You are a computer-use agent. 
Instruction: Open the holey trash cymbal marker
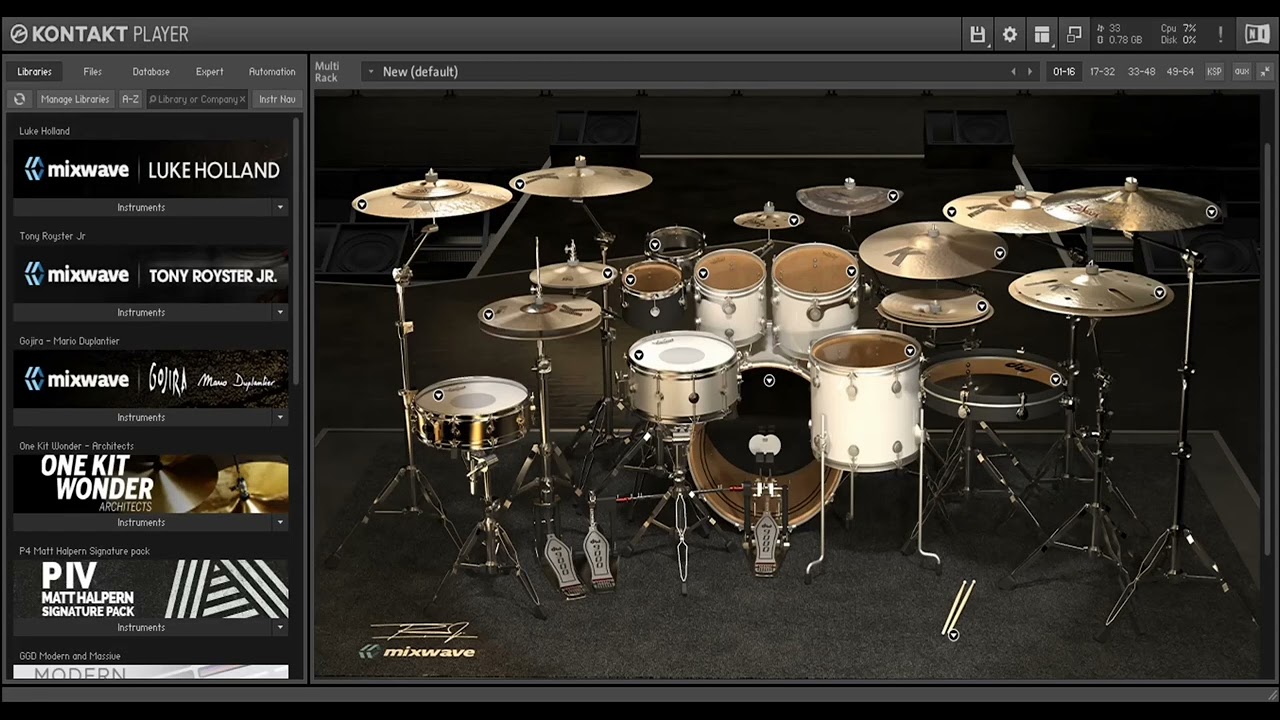click(x=893, y=196)
